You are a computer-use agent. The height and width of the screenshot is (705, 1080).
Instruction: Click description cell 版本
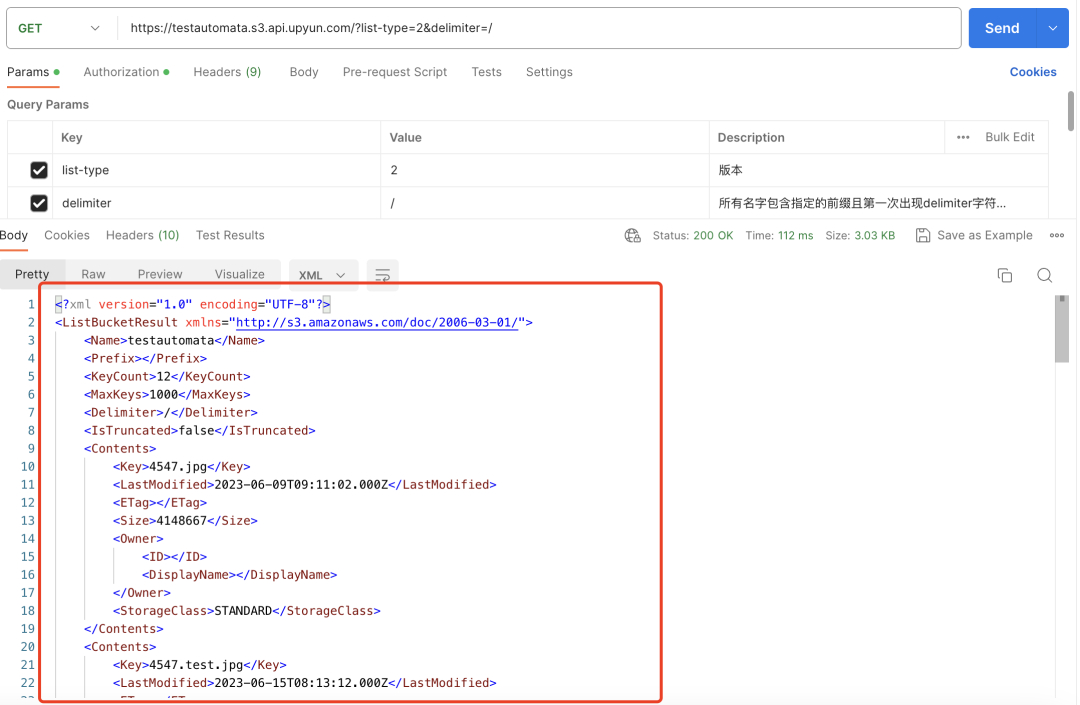879,170
